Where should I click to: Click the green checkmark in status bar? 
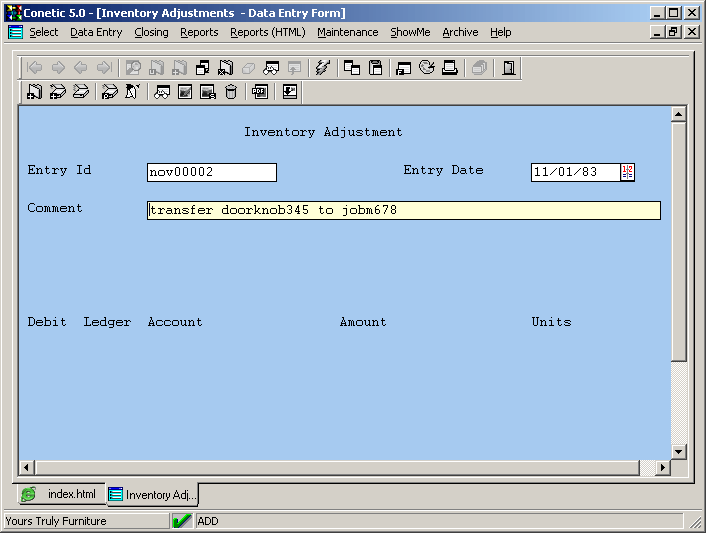point(182,521)
